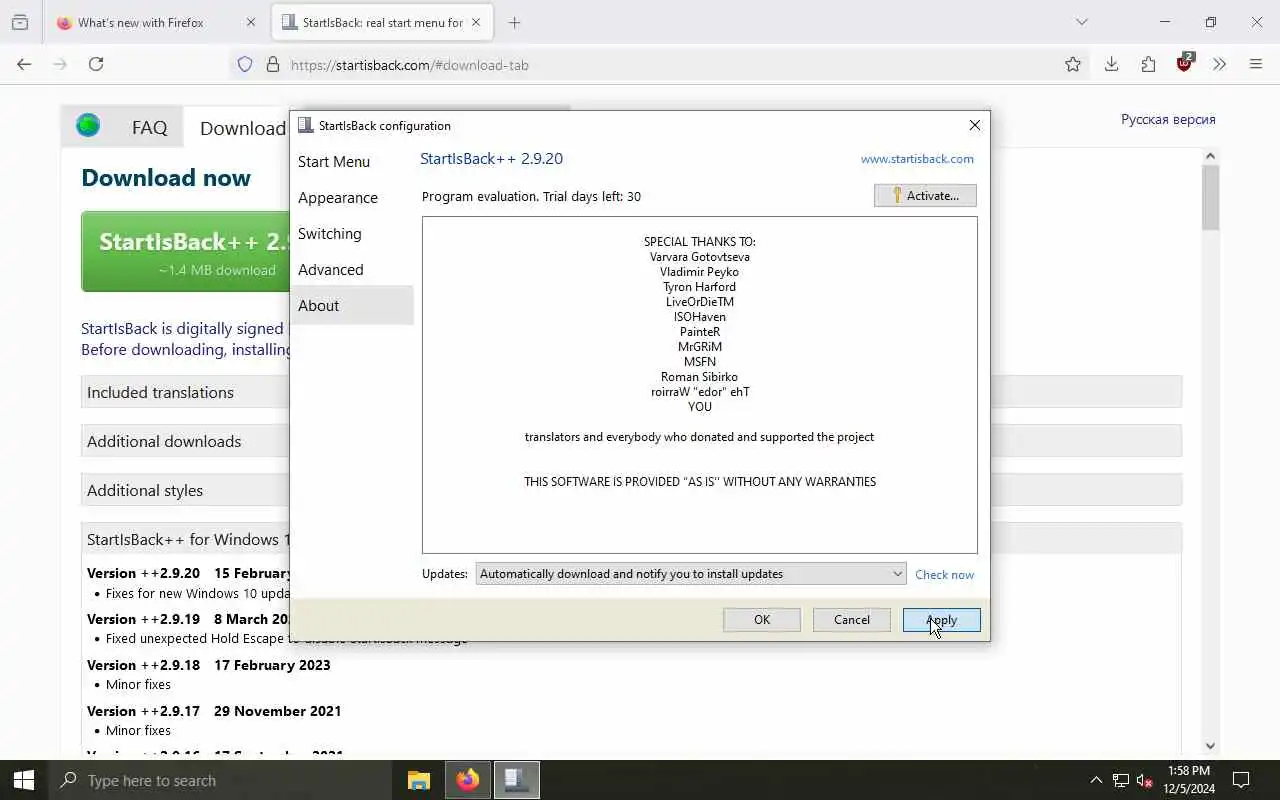Open the Download tab on webpage
Viewport: 1280px width, 800px height.
click(242, 128)
